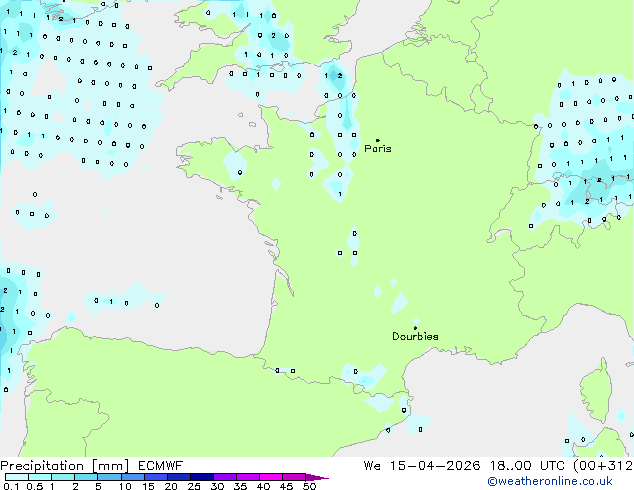This screenshot has width=634, height=490.
Task: Select the Dourbies location dot marker
Action: point(415,328)
